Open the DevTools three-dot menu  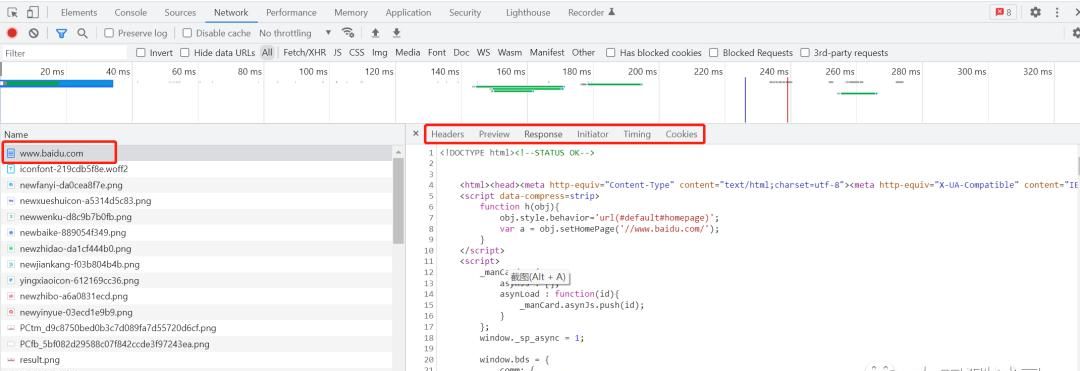coord(1057,12)
